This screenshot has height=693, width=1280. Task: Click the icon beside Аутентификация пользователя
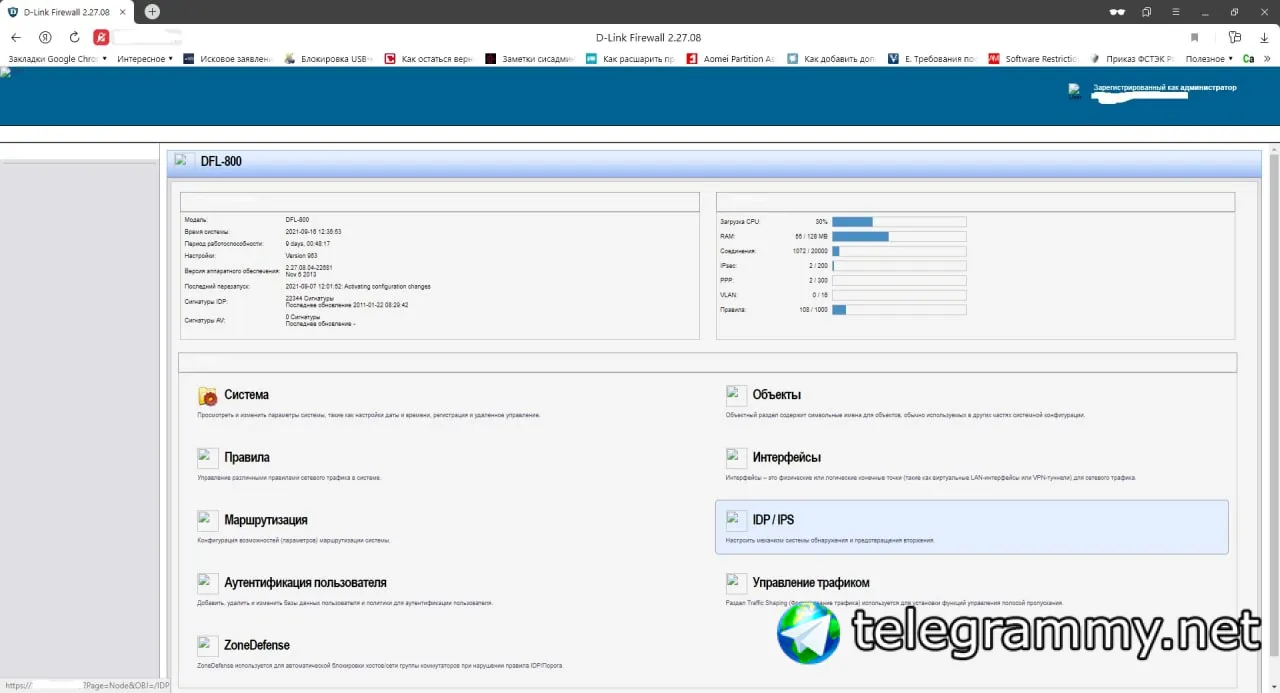point(208,583)
